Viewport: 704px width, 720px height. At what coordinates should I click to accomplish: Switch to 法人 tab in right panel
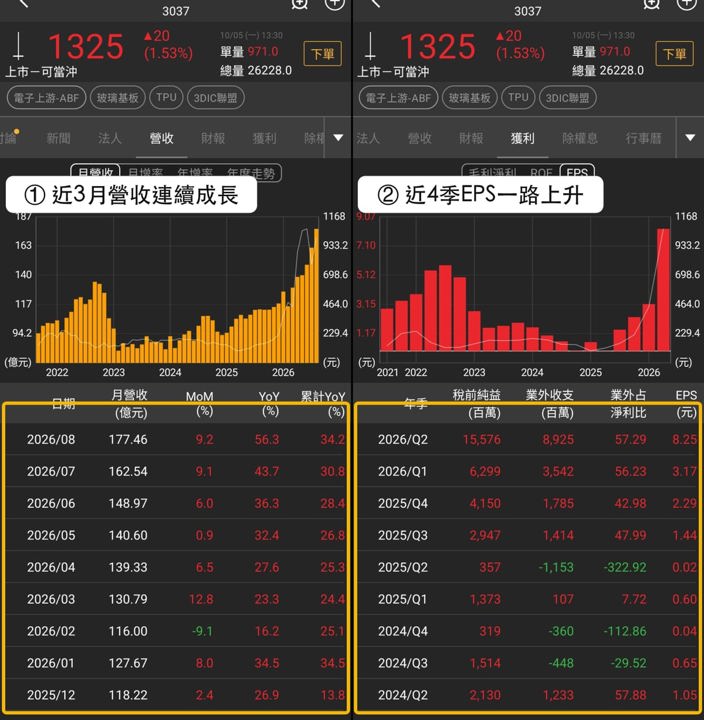pos(368,138)
